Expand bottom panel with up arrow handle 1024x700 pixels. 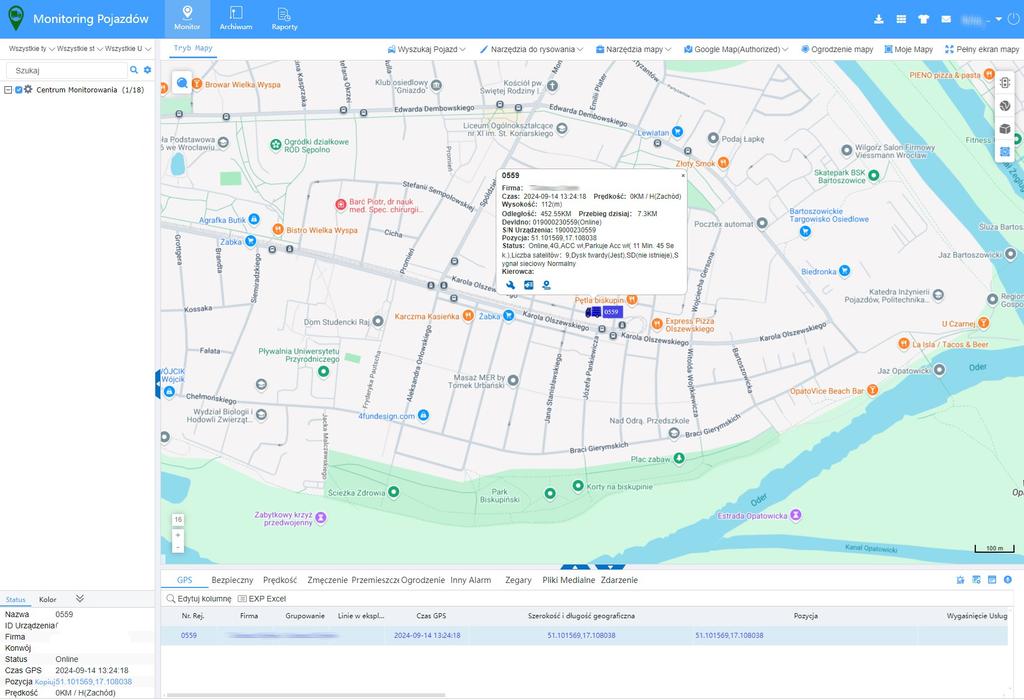576,567
